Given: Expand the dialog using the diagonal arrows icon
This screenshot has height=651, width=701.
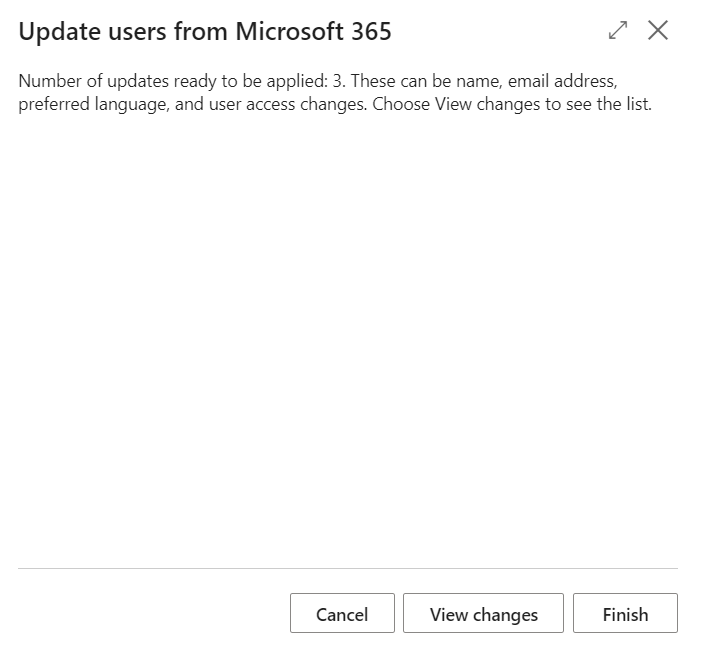Looking at the screenshot, I should coord(618,30).
